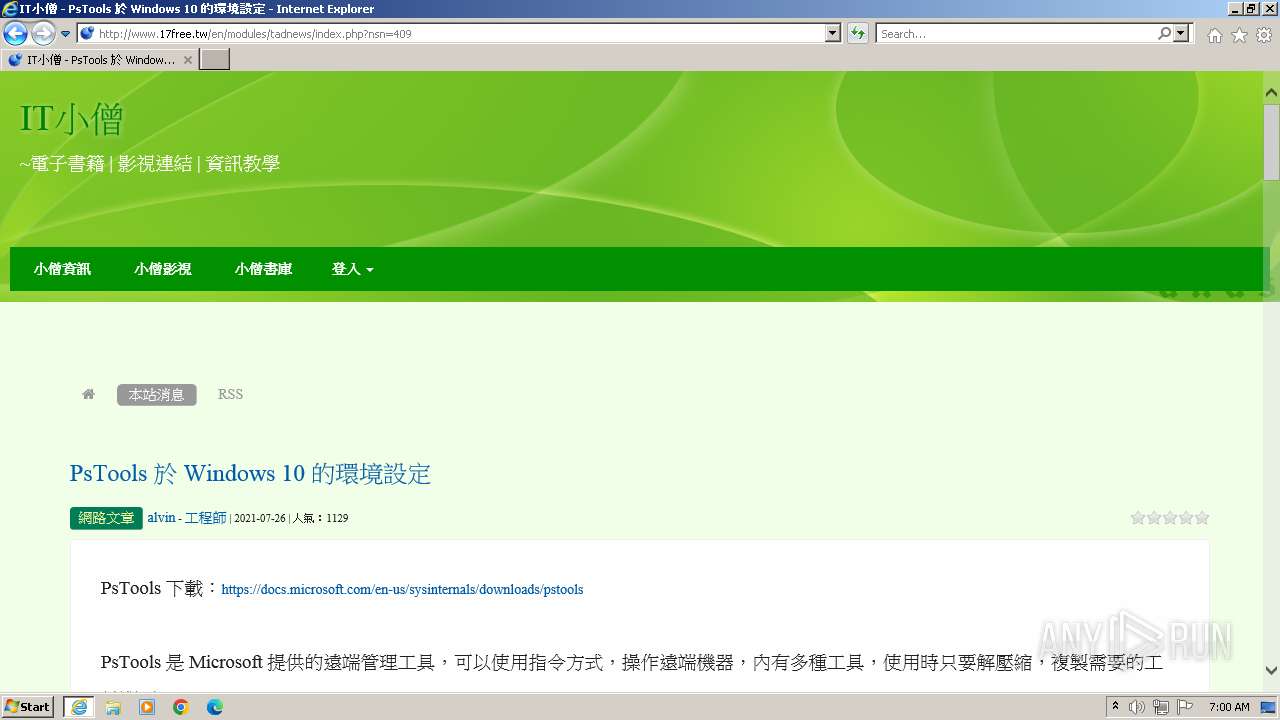The image size is (1280, 720).
Task: Open Microsoft Edge from the taskbar
Action: click(215, 707)
